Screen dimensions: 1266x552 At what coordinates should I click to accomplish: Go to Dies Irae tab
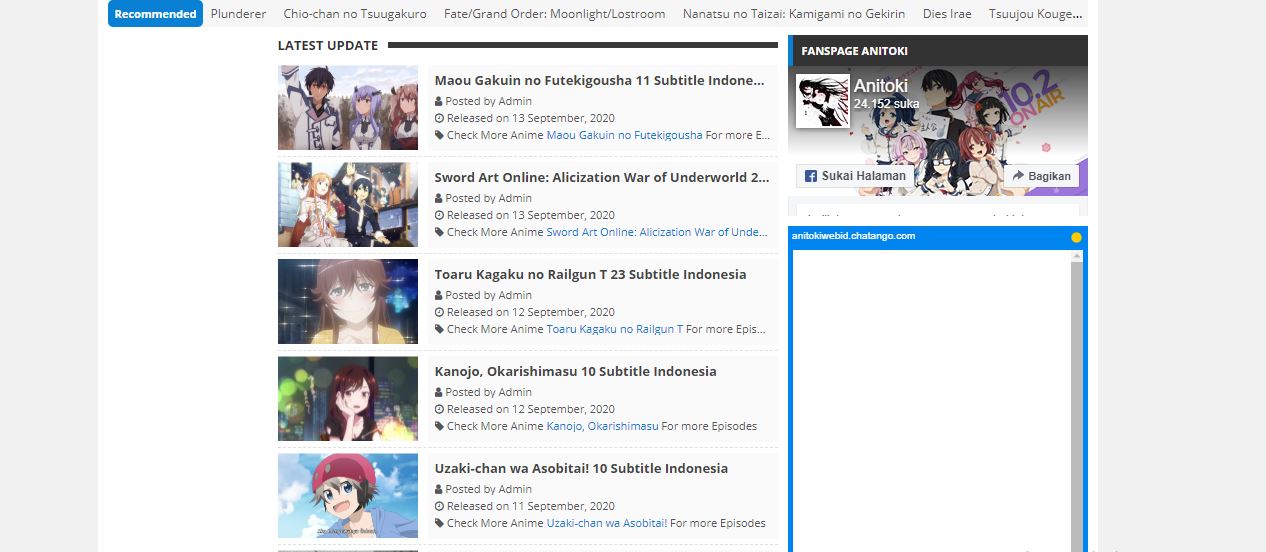tap(946, 14)
